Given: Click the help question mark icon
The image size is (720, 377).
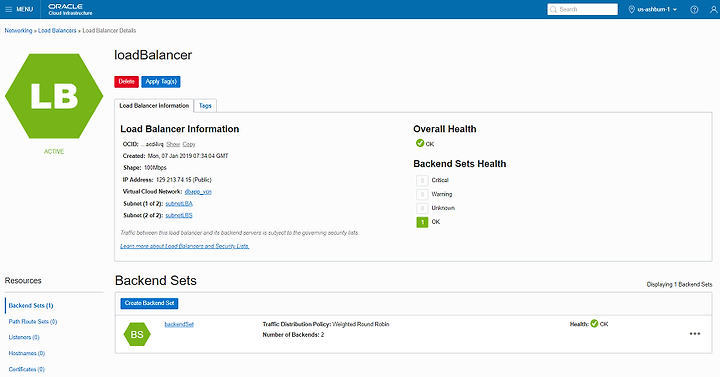Looking at the screenshot, I should point(694,9).
